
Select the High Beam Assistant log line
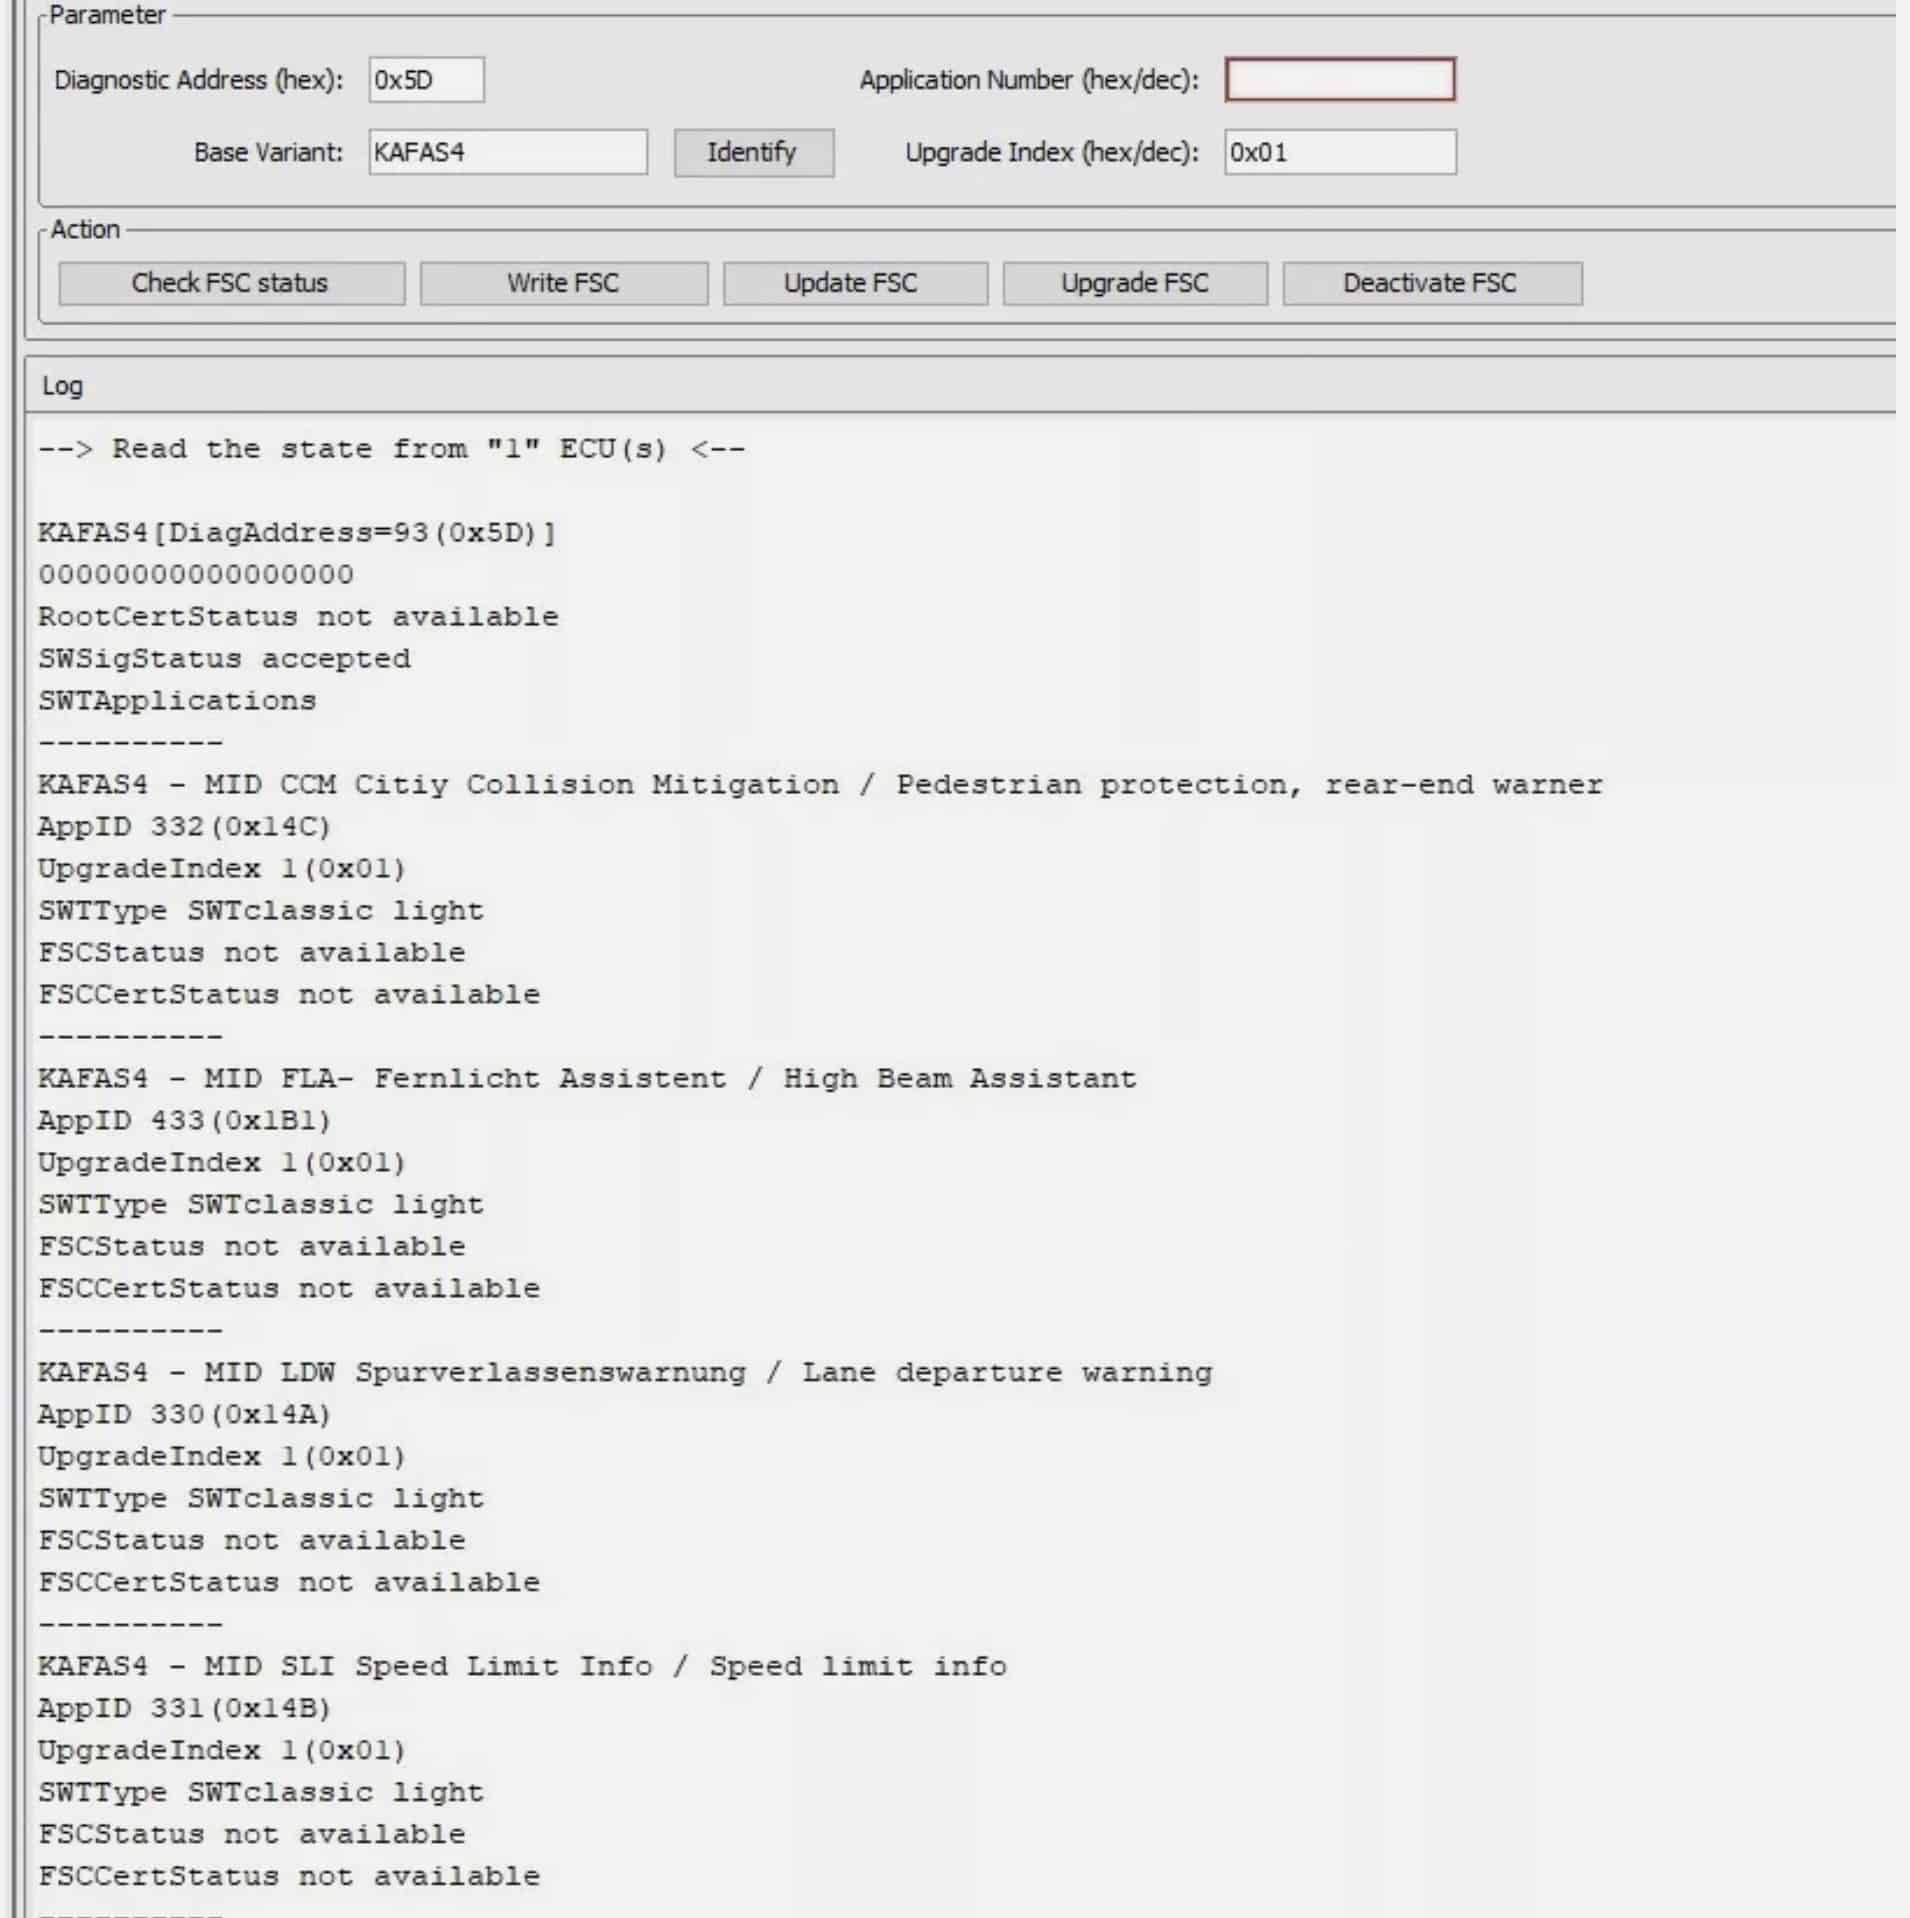(586, 1078)
